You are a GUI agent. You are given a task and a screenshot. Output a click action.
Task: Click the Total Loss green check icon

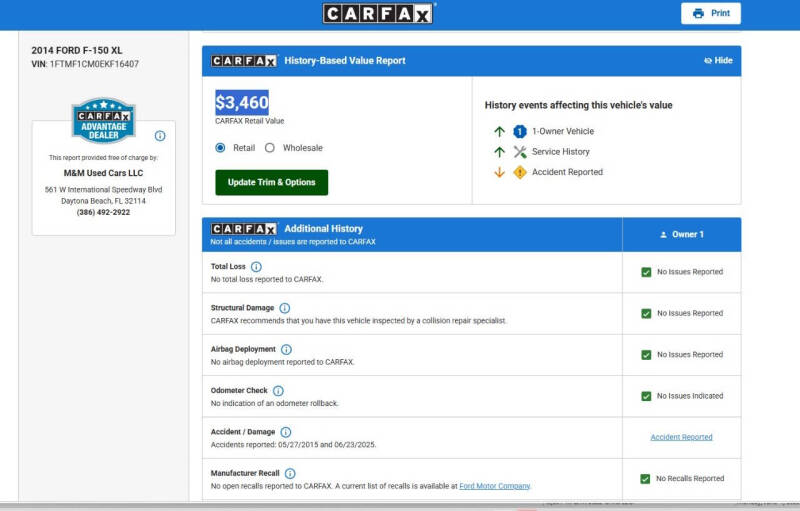point(646,272)
